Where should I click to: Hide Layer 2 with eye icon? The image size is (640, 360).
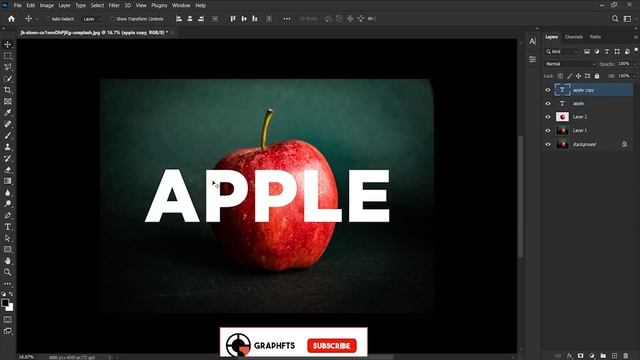coord(548,117)
